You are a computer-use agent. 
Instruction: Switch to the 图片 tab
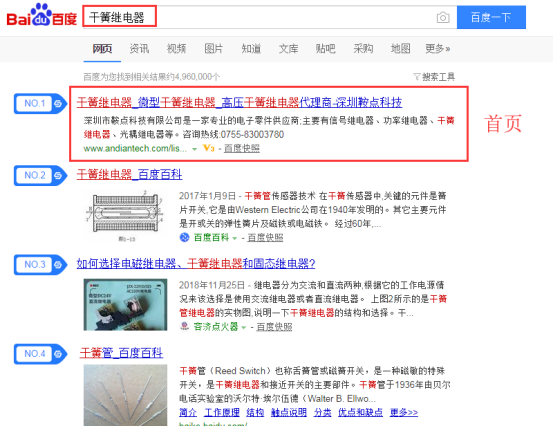[213, 48]
